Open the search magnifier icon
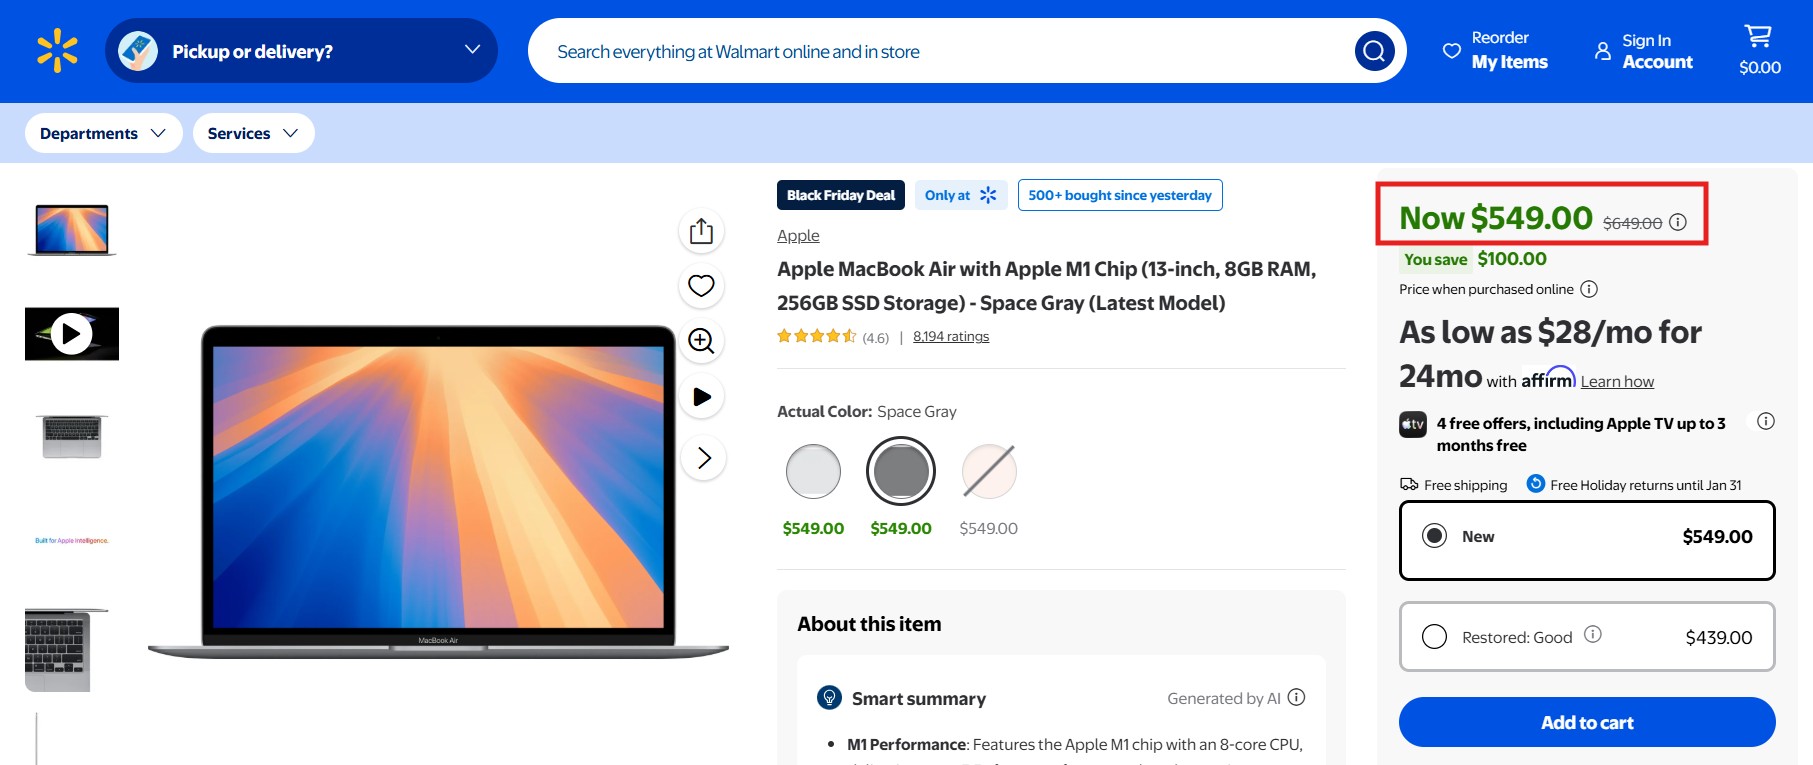The height and width of the screenshot is (765, 1813). pyautogui.click(x=1373, y=50)
